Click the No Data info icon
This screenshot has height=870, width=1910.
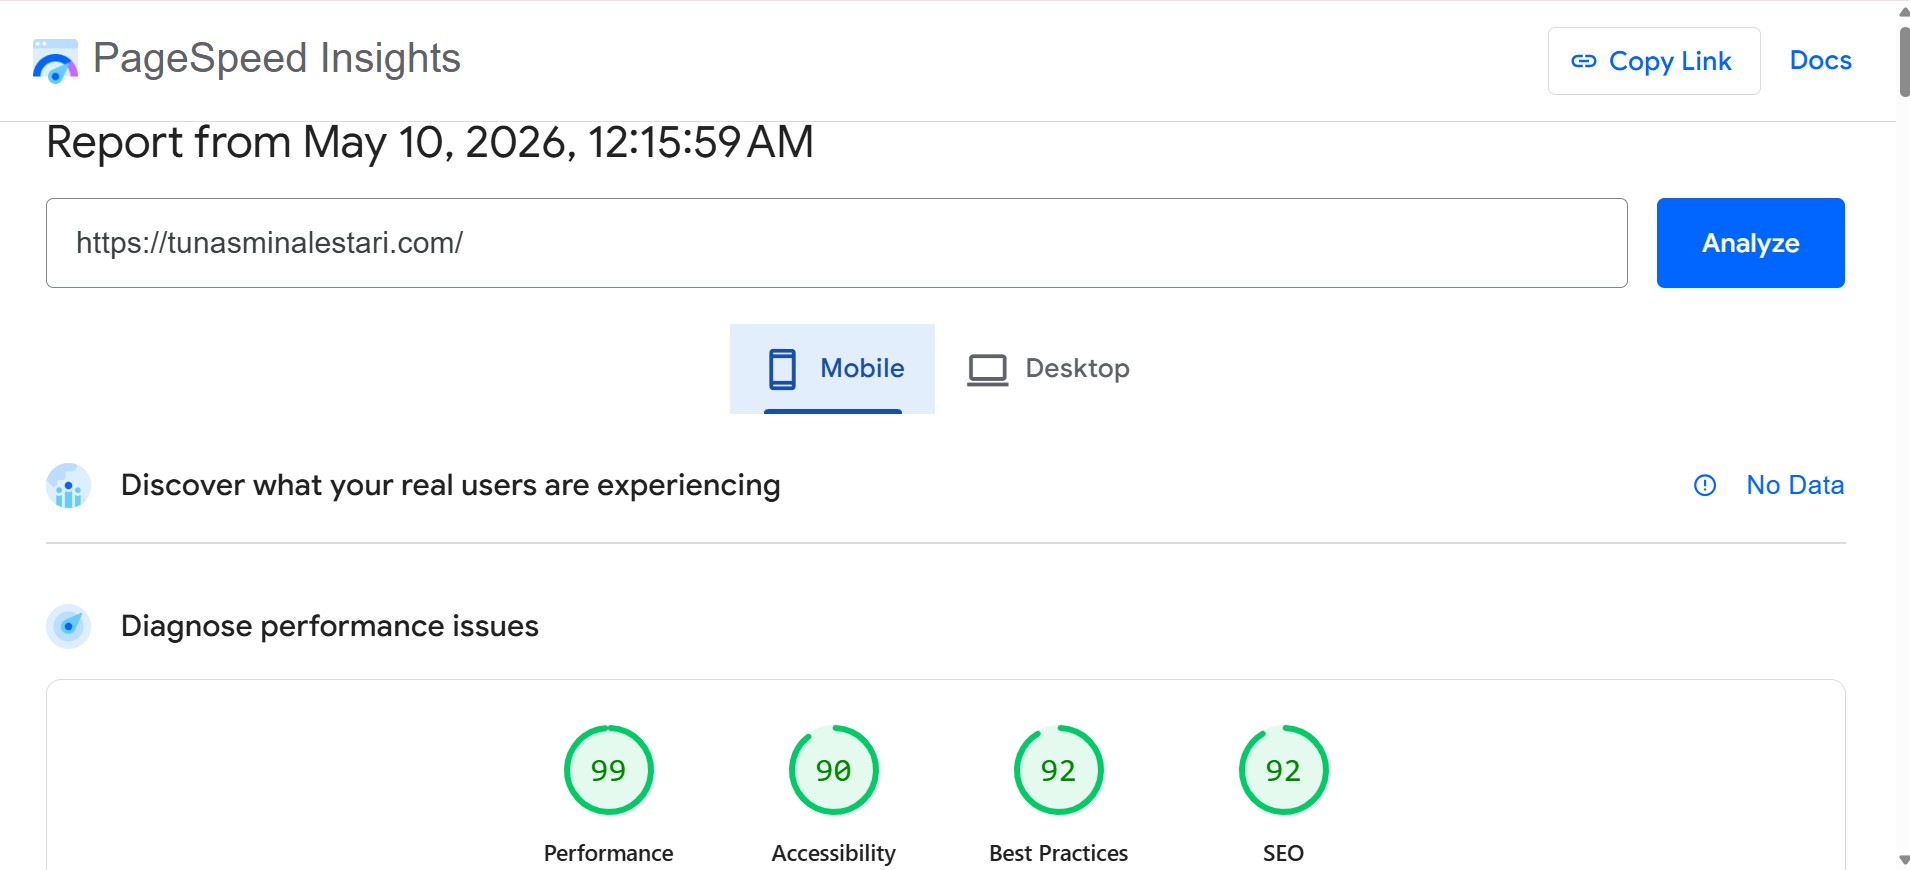click(x=1704, y=486)
